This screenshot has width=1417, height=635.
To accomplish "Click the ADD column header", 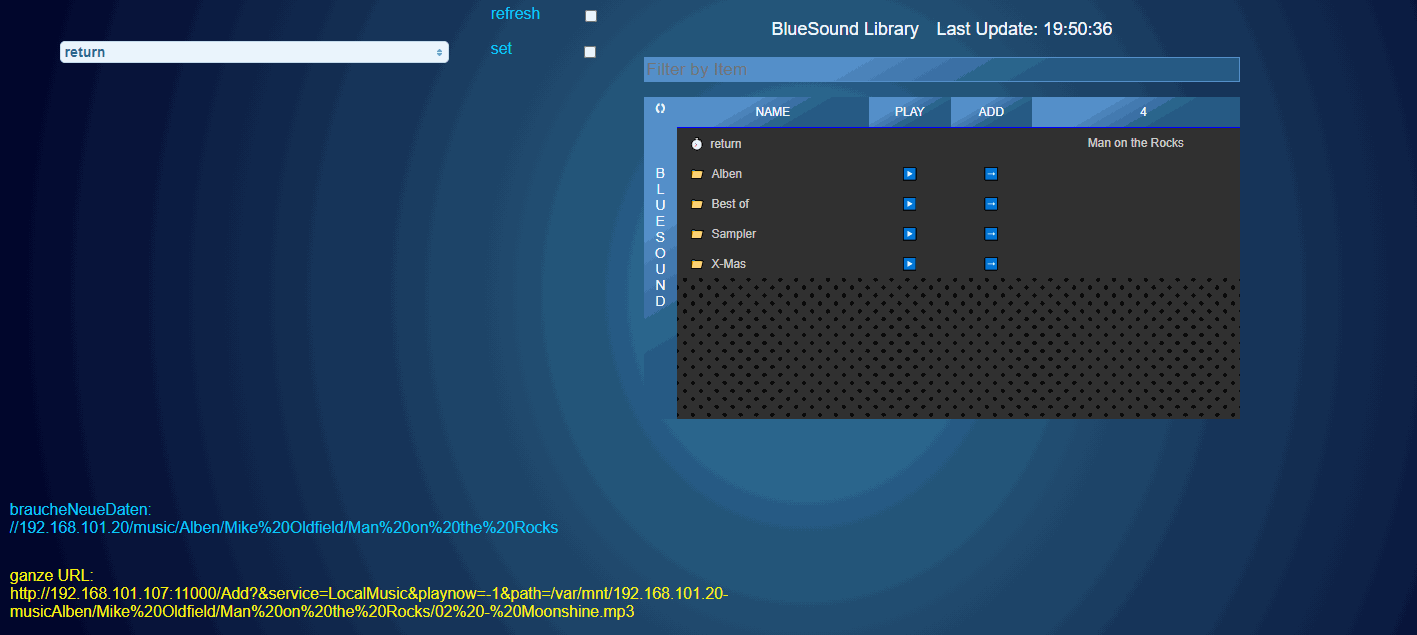I will 991,112.
